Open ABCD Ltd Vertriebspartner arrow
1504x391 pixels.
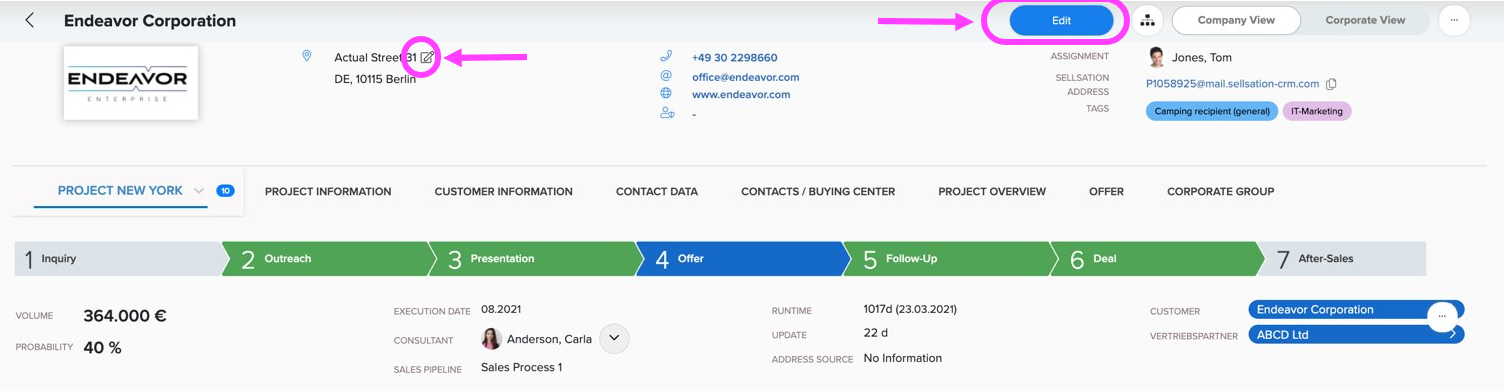click(x=1452, y=335)
